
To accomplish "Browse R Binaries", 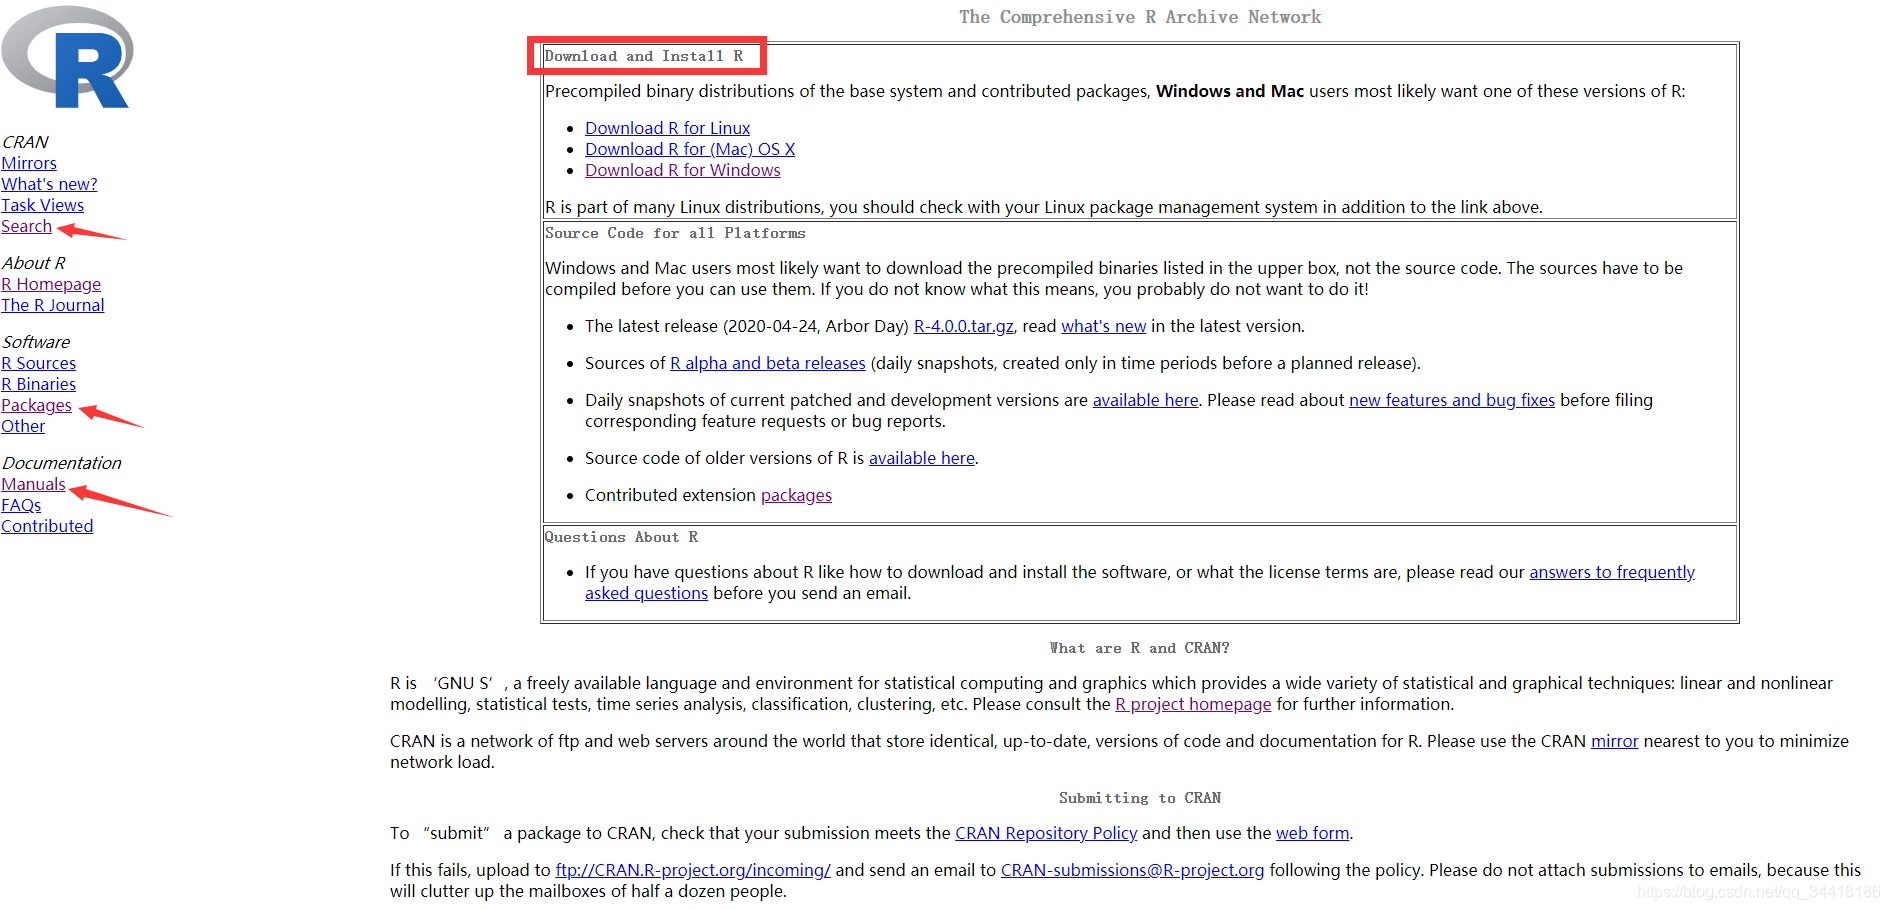I will [38, 384].
